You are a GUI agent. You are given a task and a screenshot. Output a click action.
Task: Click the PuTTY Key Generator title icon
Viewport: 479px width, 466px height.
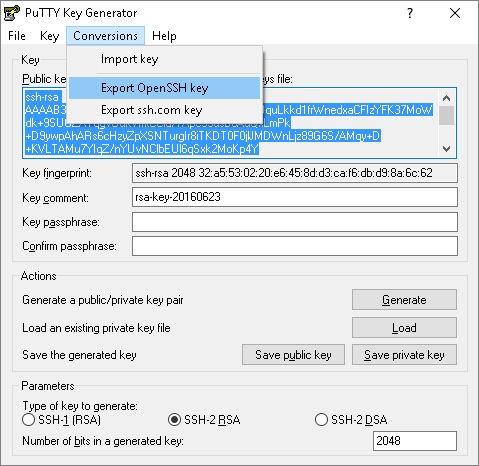[x=12, y=13]
